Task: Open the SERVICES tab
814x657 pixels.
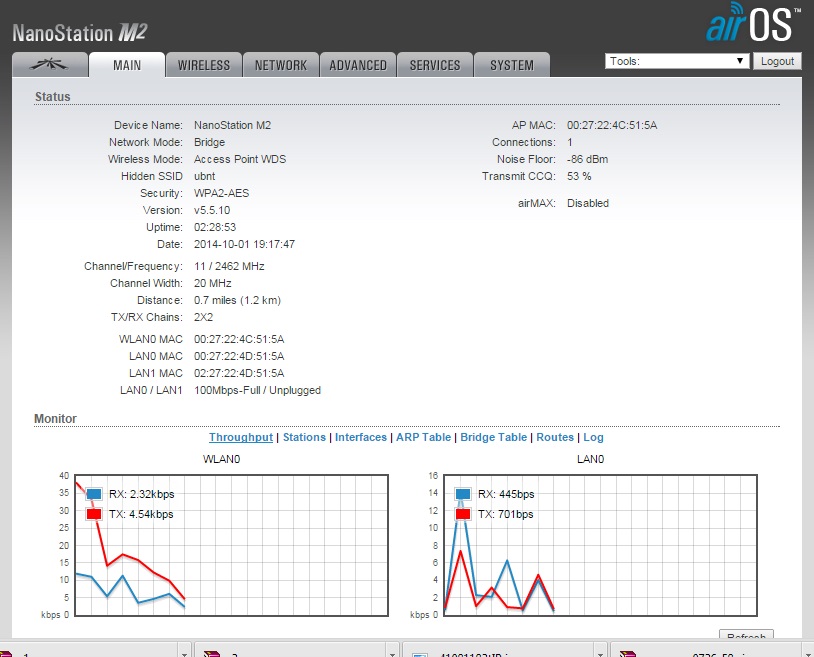Action: (435, 65)
